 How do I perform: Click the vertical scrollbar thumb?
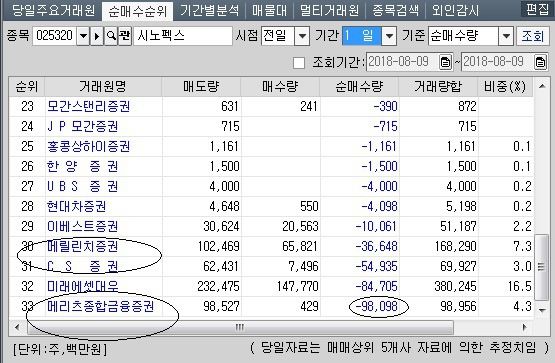(542, 267)
